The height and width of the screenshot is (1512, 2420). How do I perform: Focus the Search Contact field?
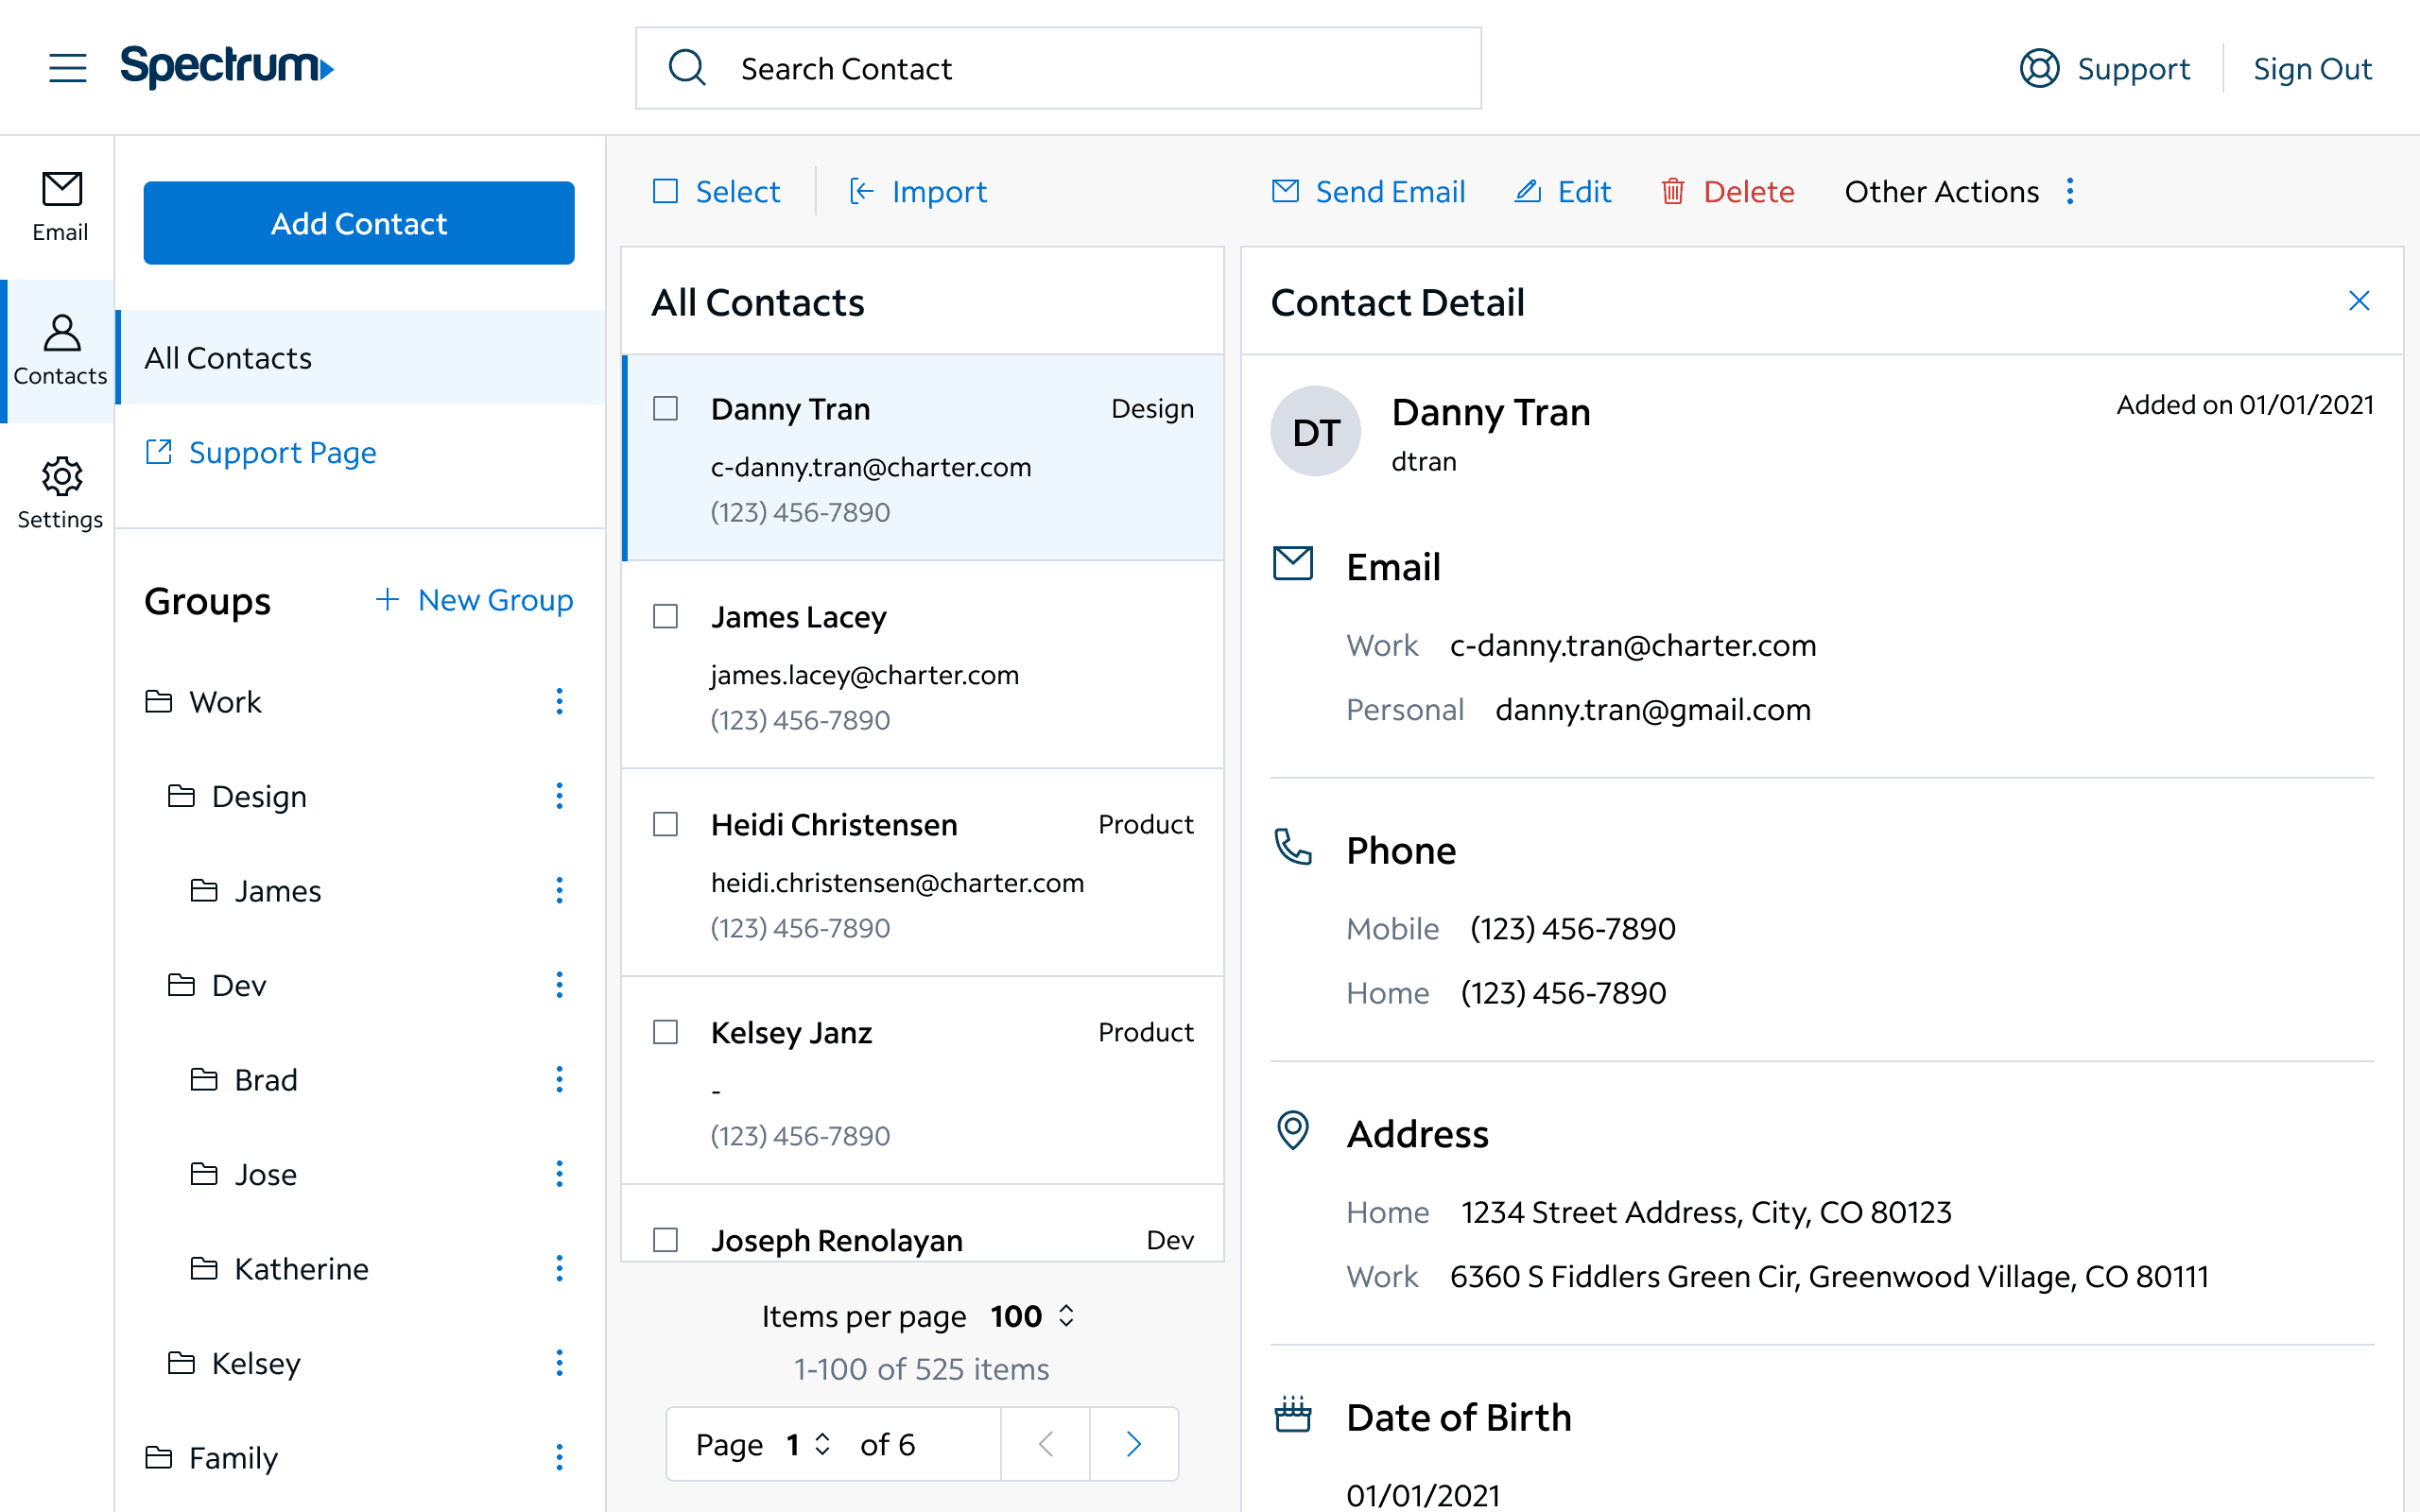coord(1058,68)
